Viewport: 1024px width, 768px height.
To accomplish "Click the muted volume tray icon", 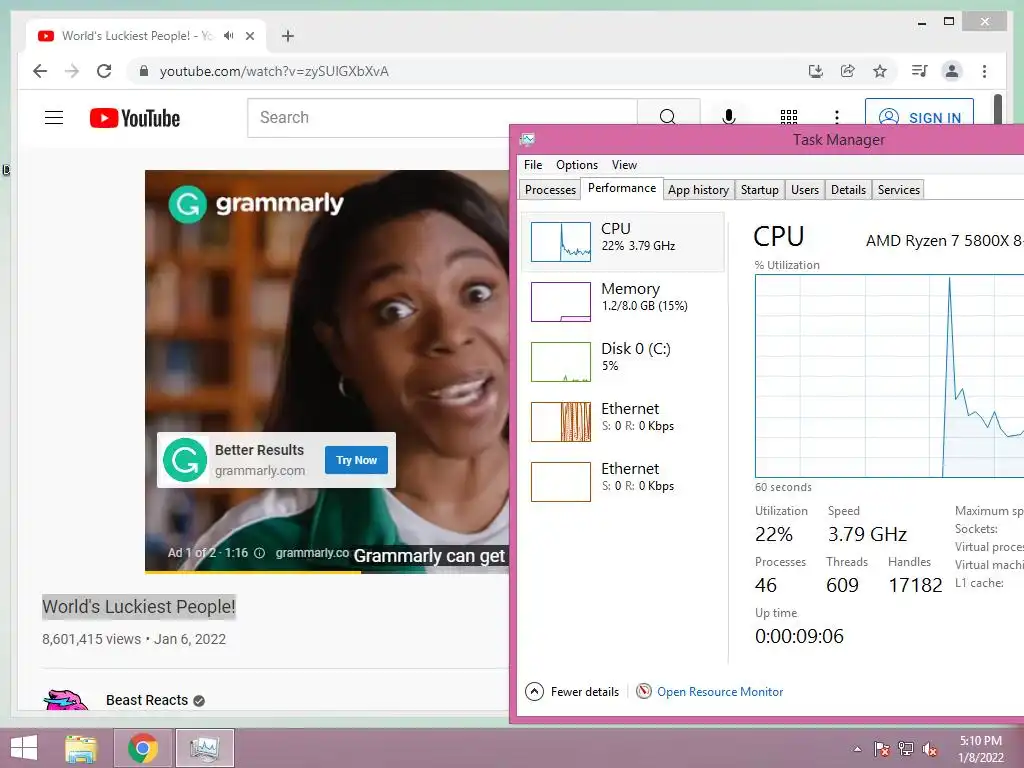I will (930, 749).
